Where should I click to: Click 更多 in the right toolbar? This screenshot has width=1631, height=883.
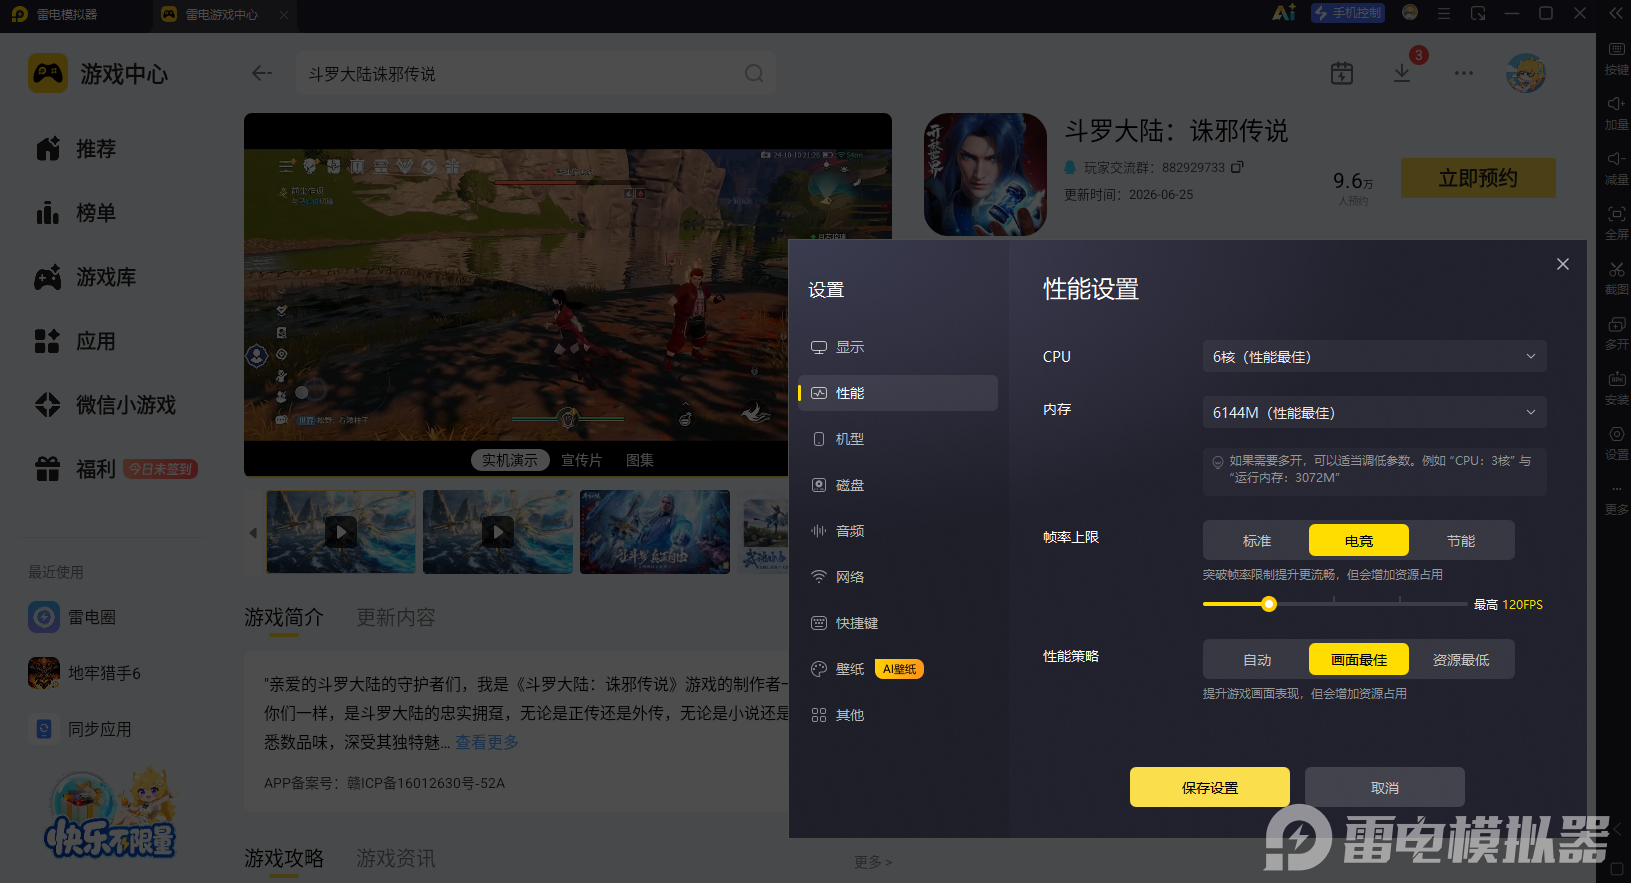click(1616, 498)
